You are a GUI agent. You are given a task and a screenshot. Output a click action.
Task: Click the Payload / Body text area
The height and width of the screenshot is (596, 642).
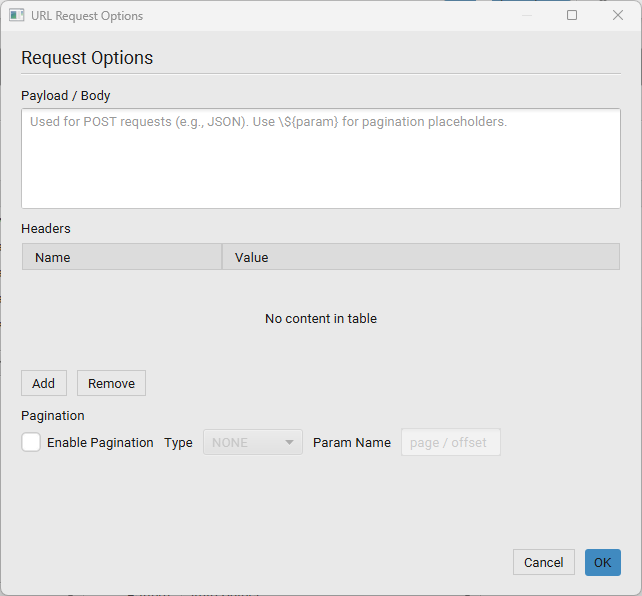[x=321, y=158]
